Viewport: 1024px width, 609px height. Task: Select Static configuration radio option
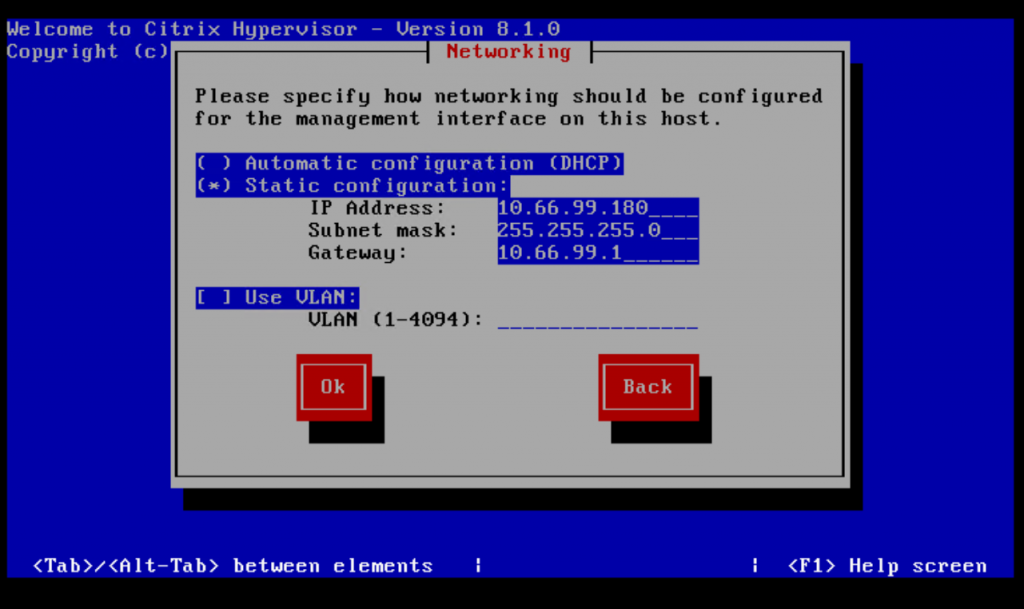pyautogui.click(x=353, y=186)
